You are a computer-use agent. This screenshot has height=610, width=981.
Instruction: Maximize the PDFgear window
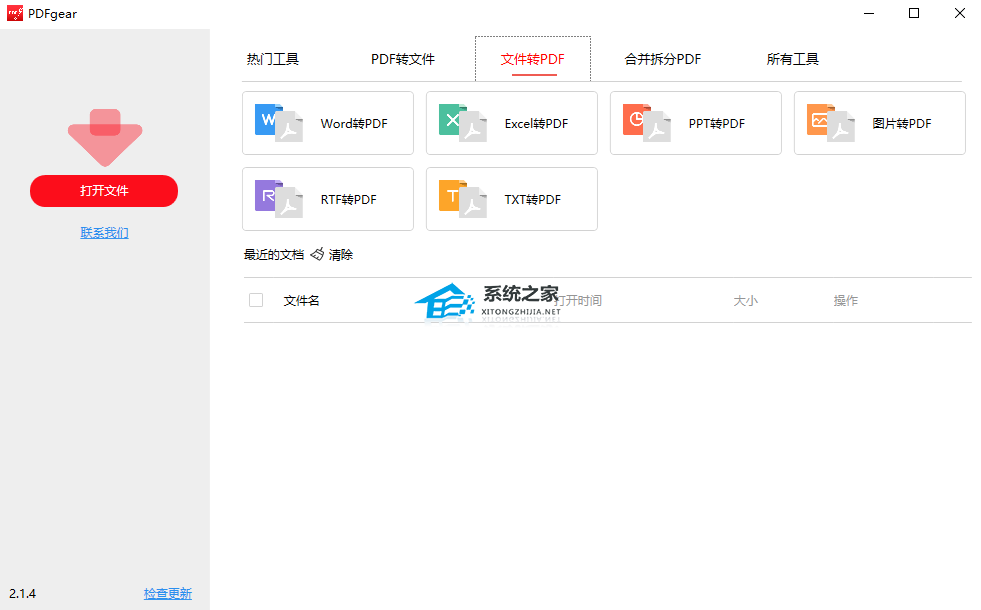click(913, 13)
